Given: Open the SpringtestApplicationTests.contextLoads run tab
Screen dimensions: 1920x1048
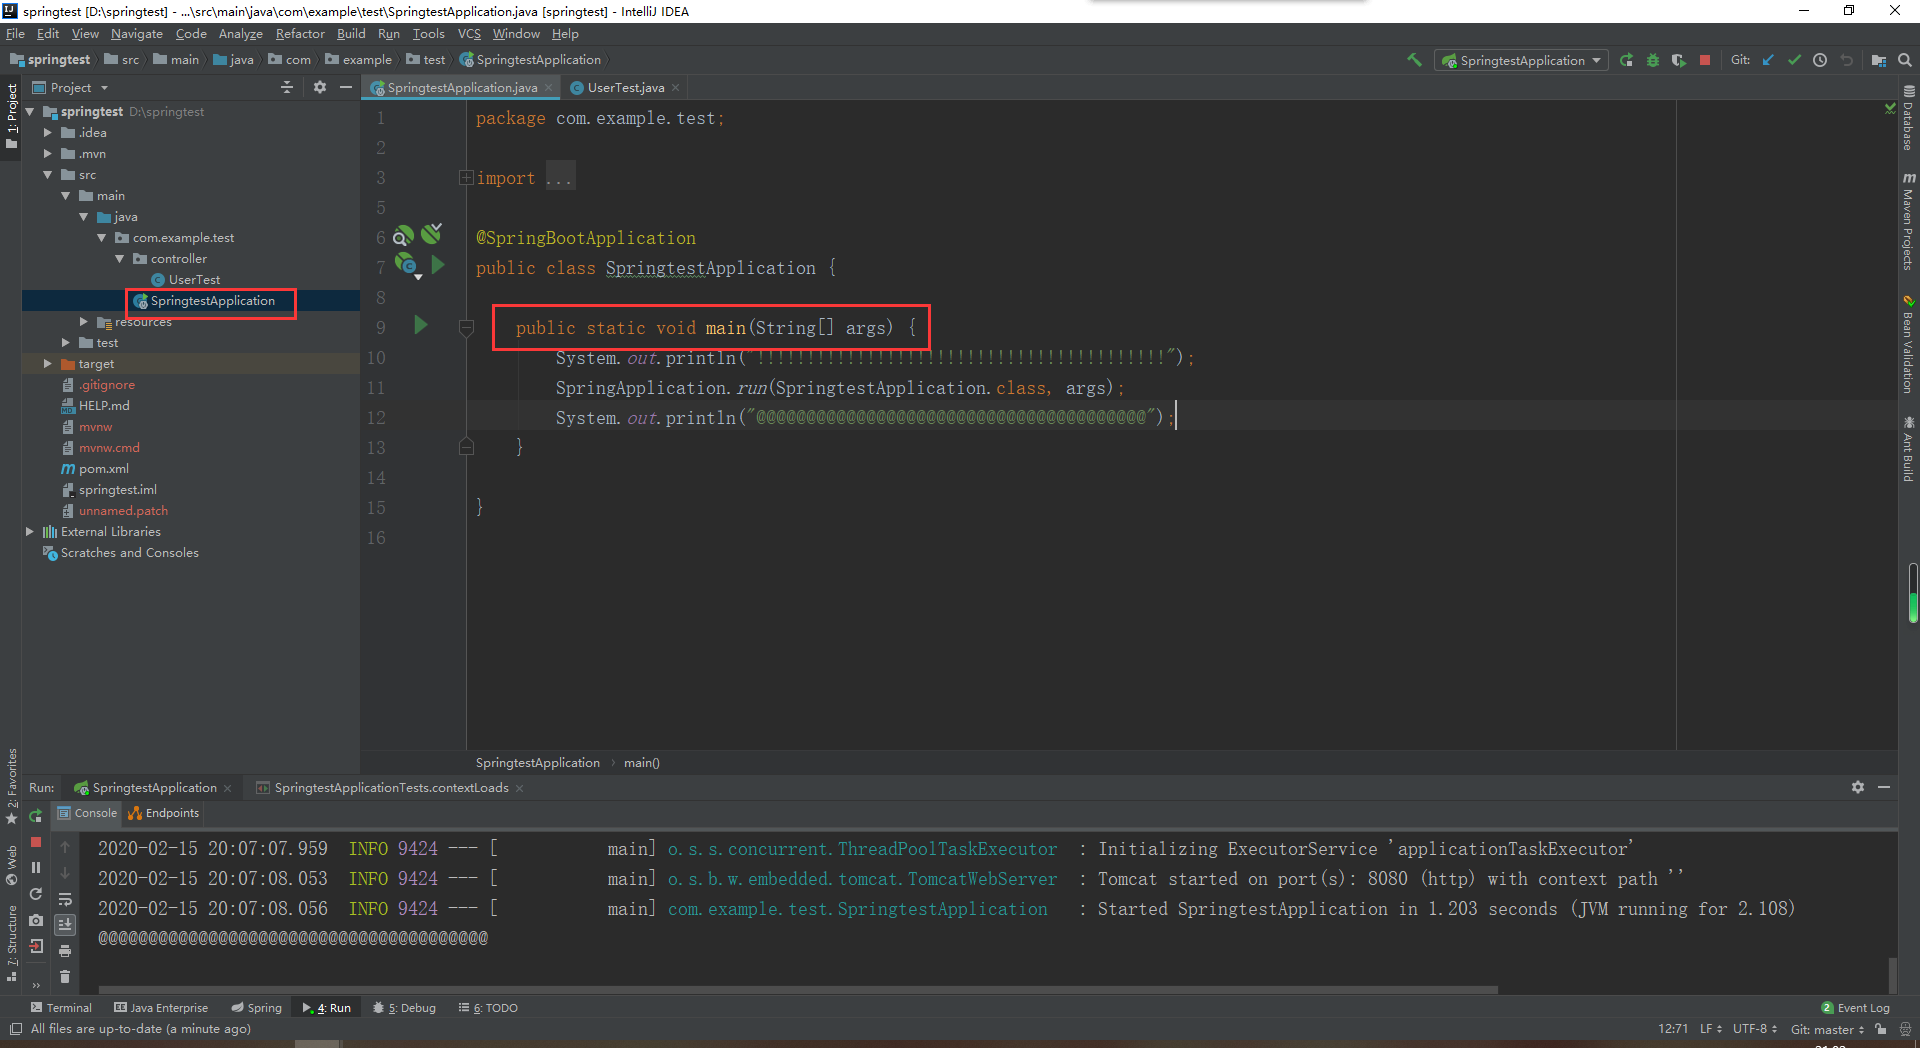Looking at the screenshot, I should (x=390, y=788).
